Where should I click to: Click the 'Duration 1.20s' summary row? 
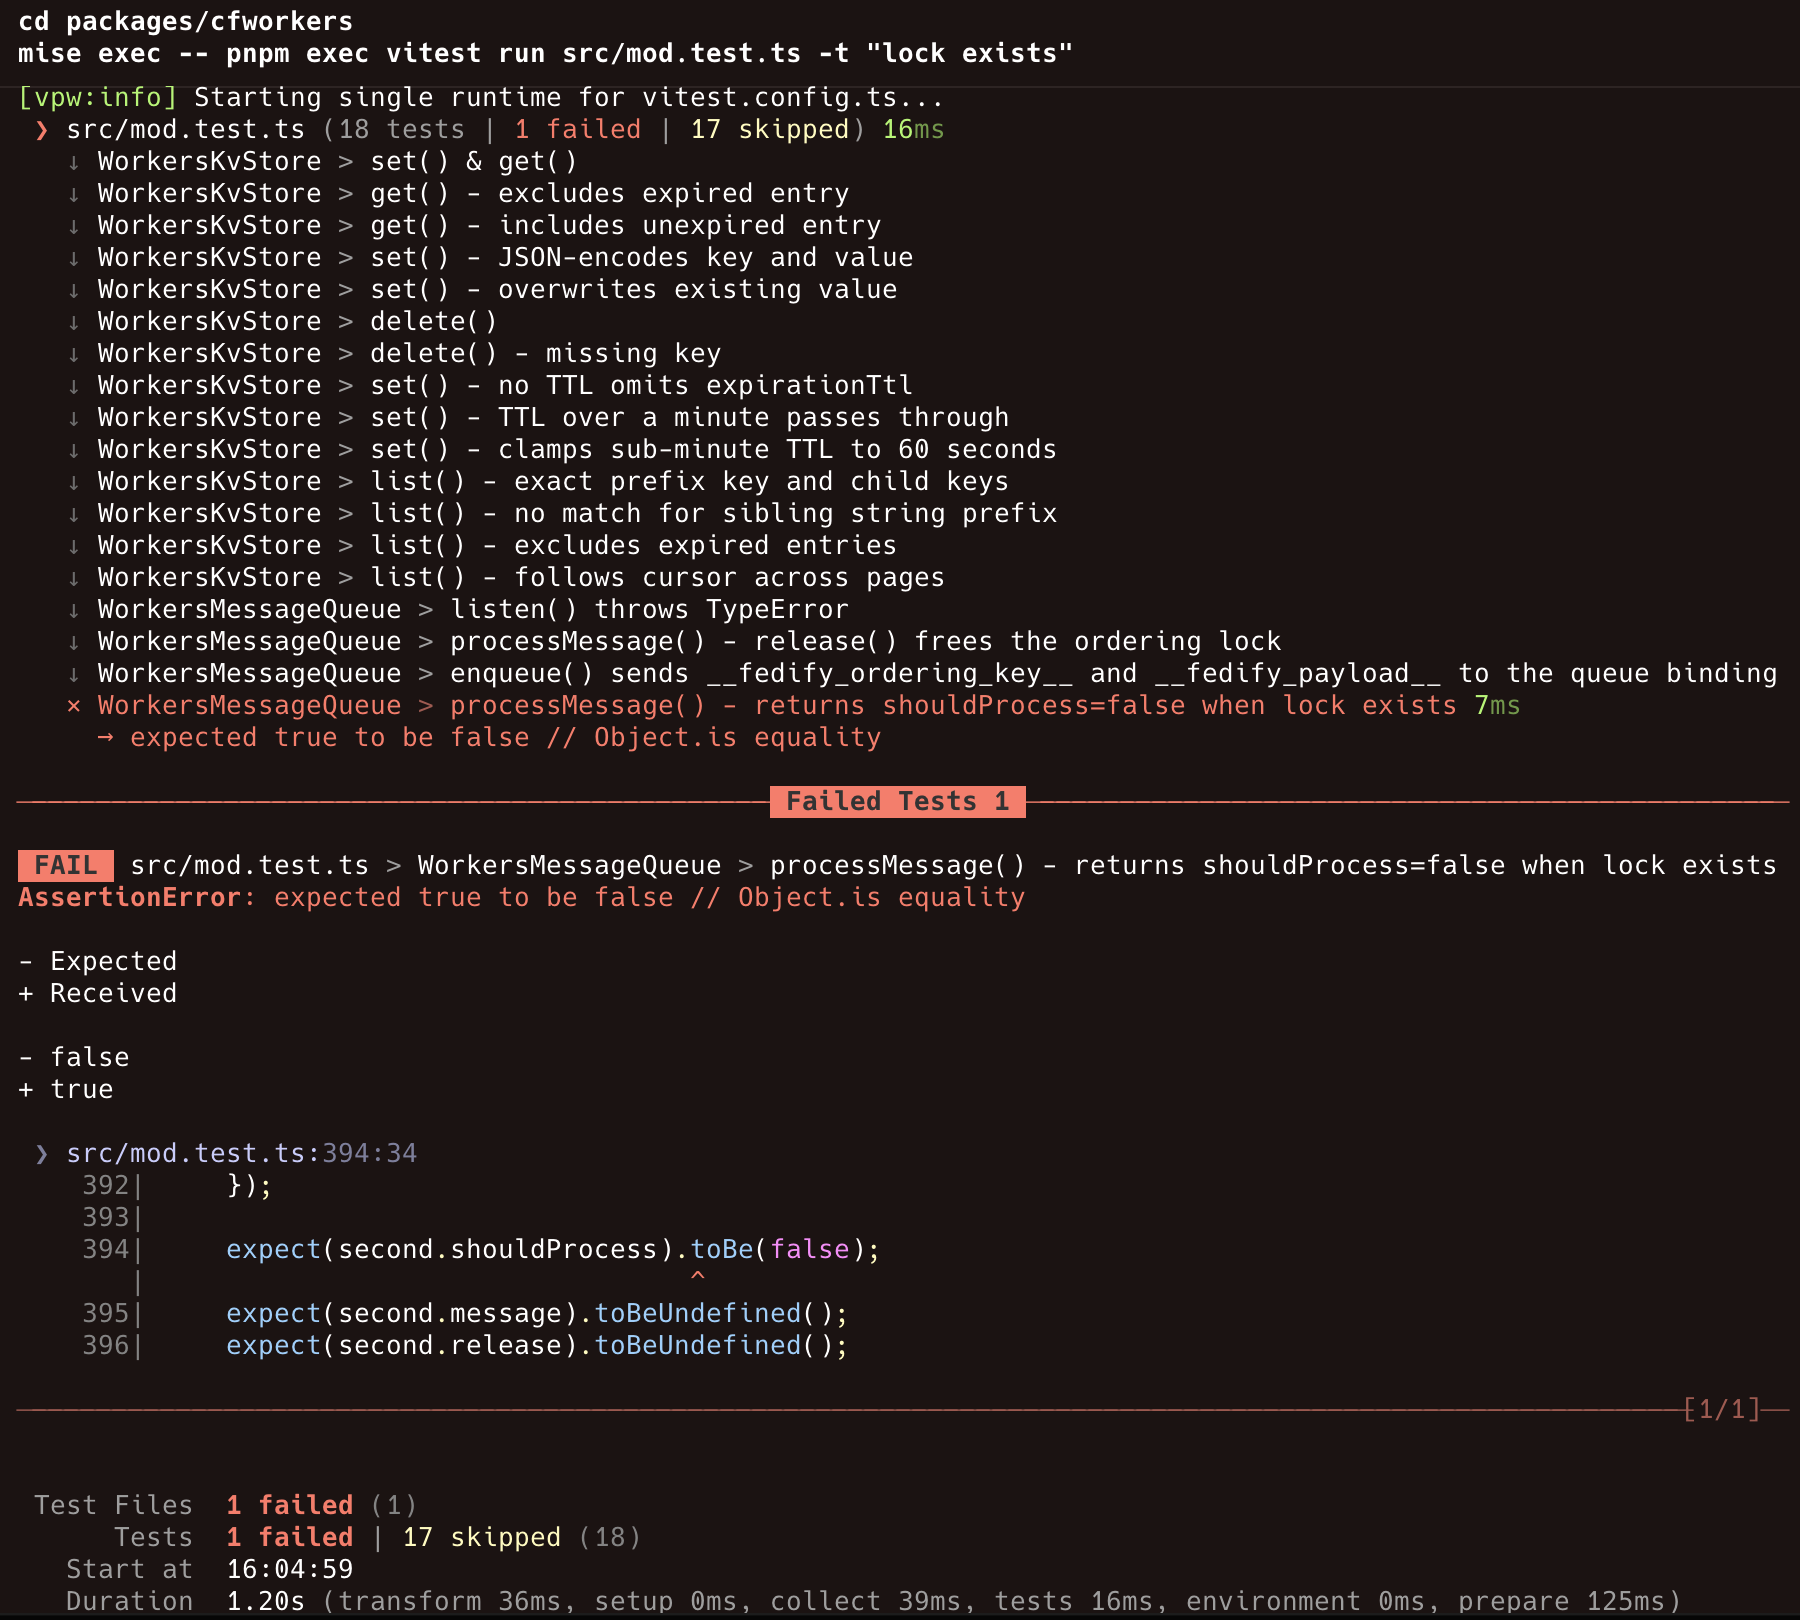point(873,1601)
